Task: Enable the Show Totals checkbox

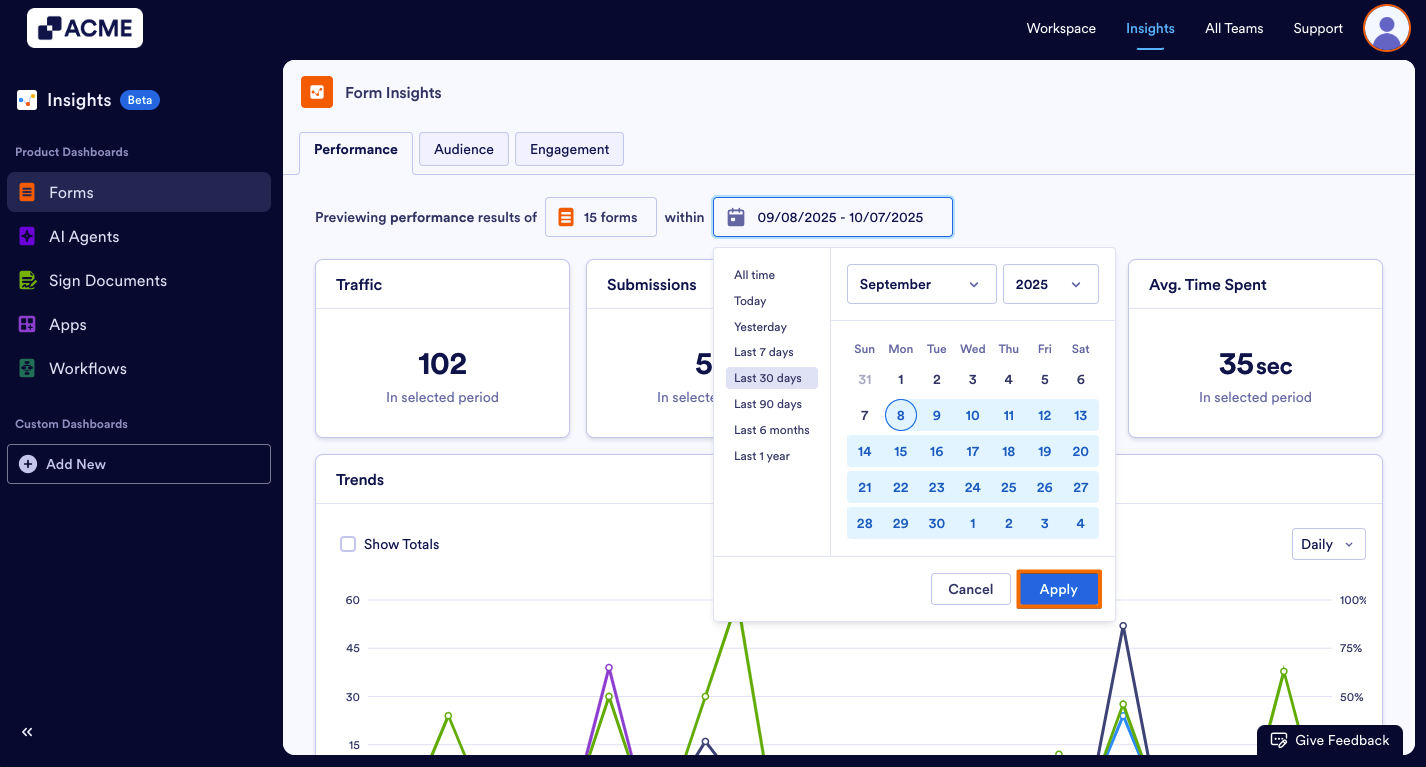Action: [348, 544]
